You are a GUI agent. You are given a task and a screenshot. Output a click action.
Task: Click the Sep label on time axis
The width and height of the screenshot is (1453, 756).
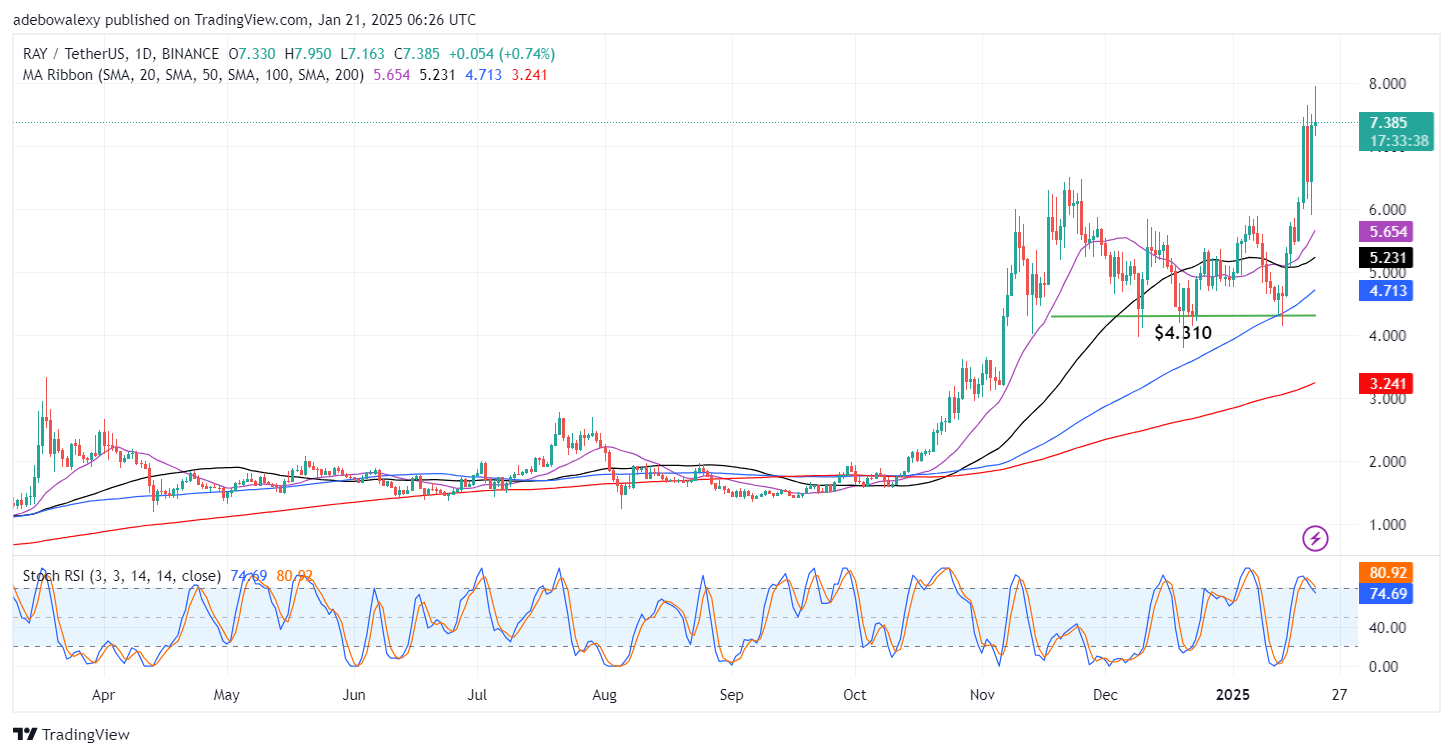[x=731, y=694]
